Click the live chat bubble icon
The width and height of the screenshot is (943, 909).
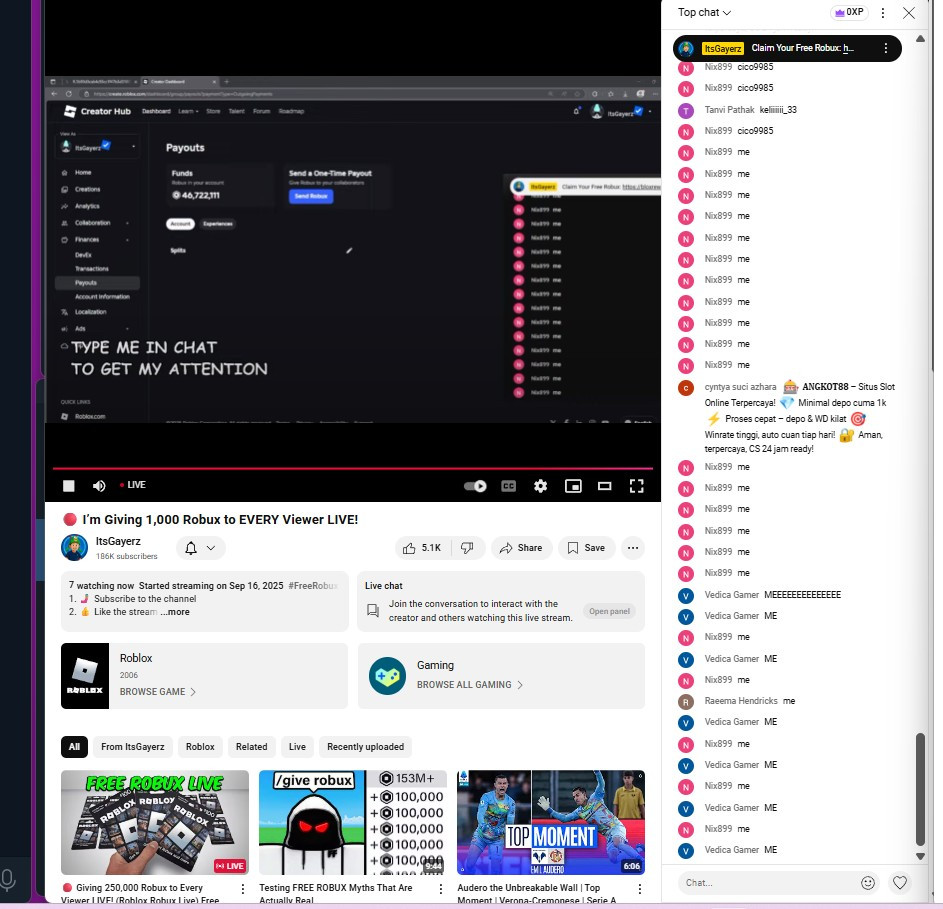coord(373,611)
